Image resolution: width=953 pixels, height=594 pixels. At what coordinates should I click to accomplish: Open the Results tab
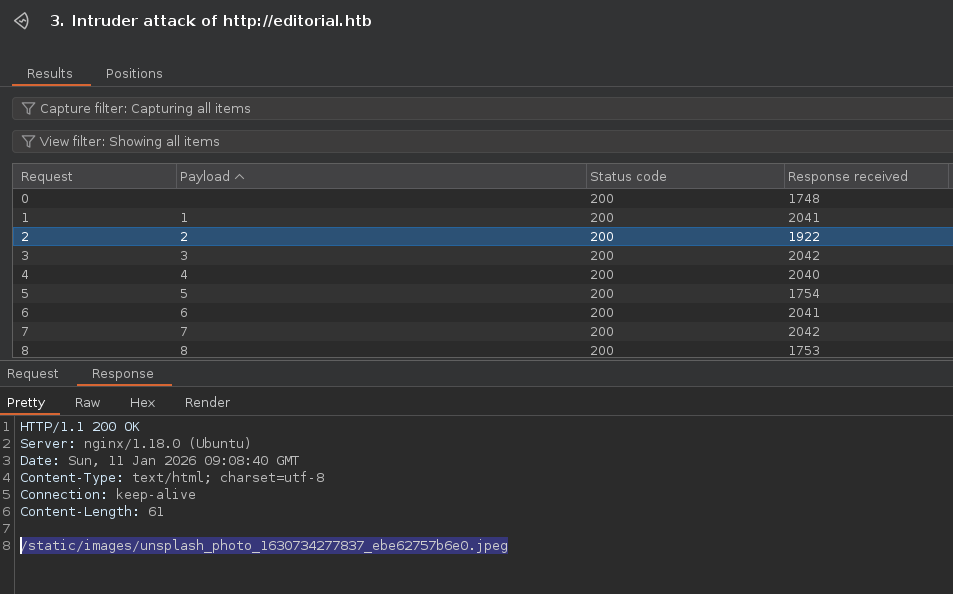tap(49, 73)
